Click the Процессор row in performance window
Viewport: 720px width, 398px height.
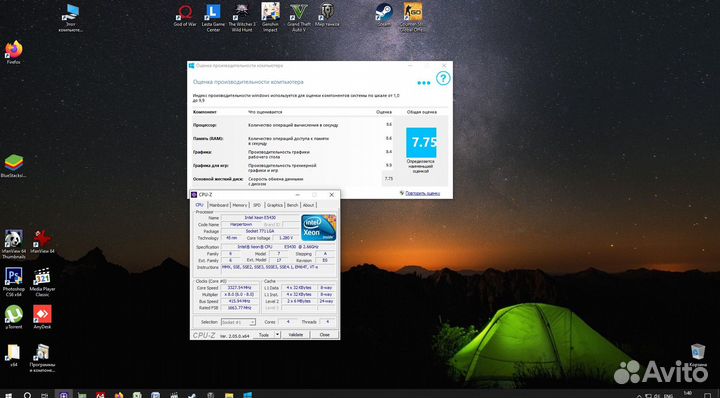coord(294,125)
